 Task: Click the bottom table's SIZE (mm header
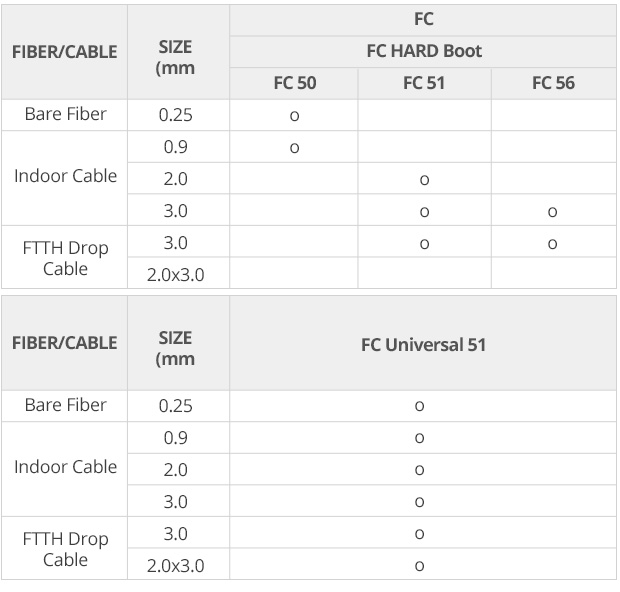point(175,348)
